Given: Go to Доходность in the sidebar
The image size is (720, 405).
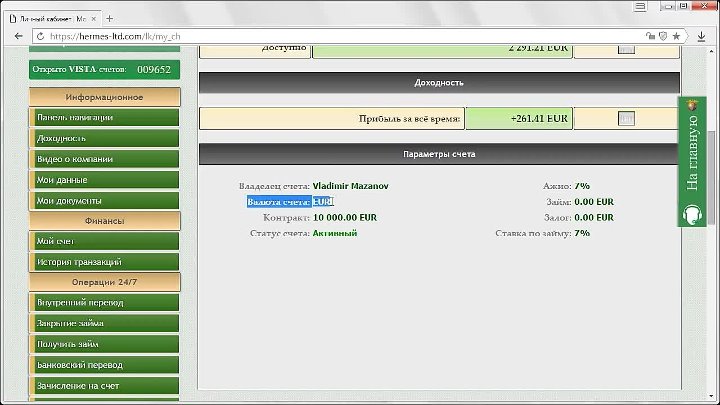Looking at the screenshot, I should pyautogui.click(x=105, y=138).
